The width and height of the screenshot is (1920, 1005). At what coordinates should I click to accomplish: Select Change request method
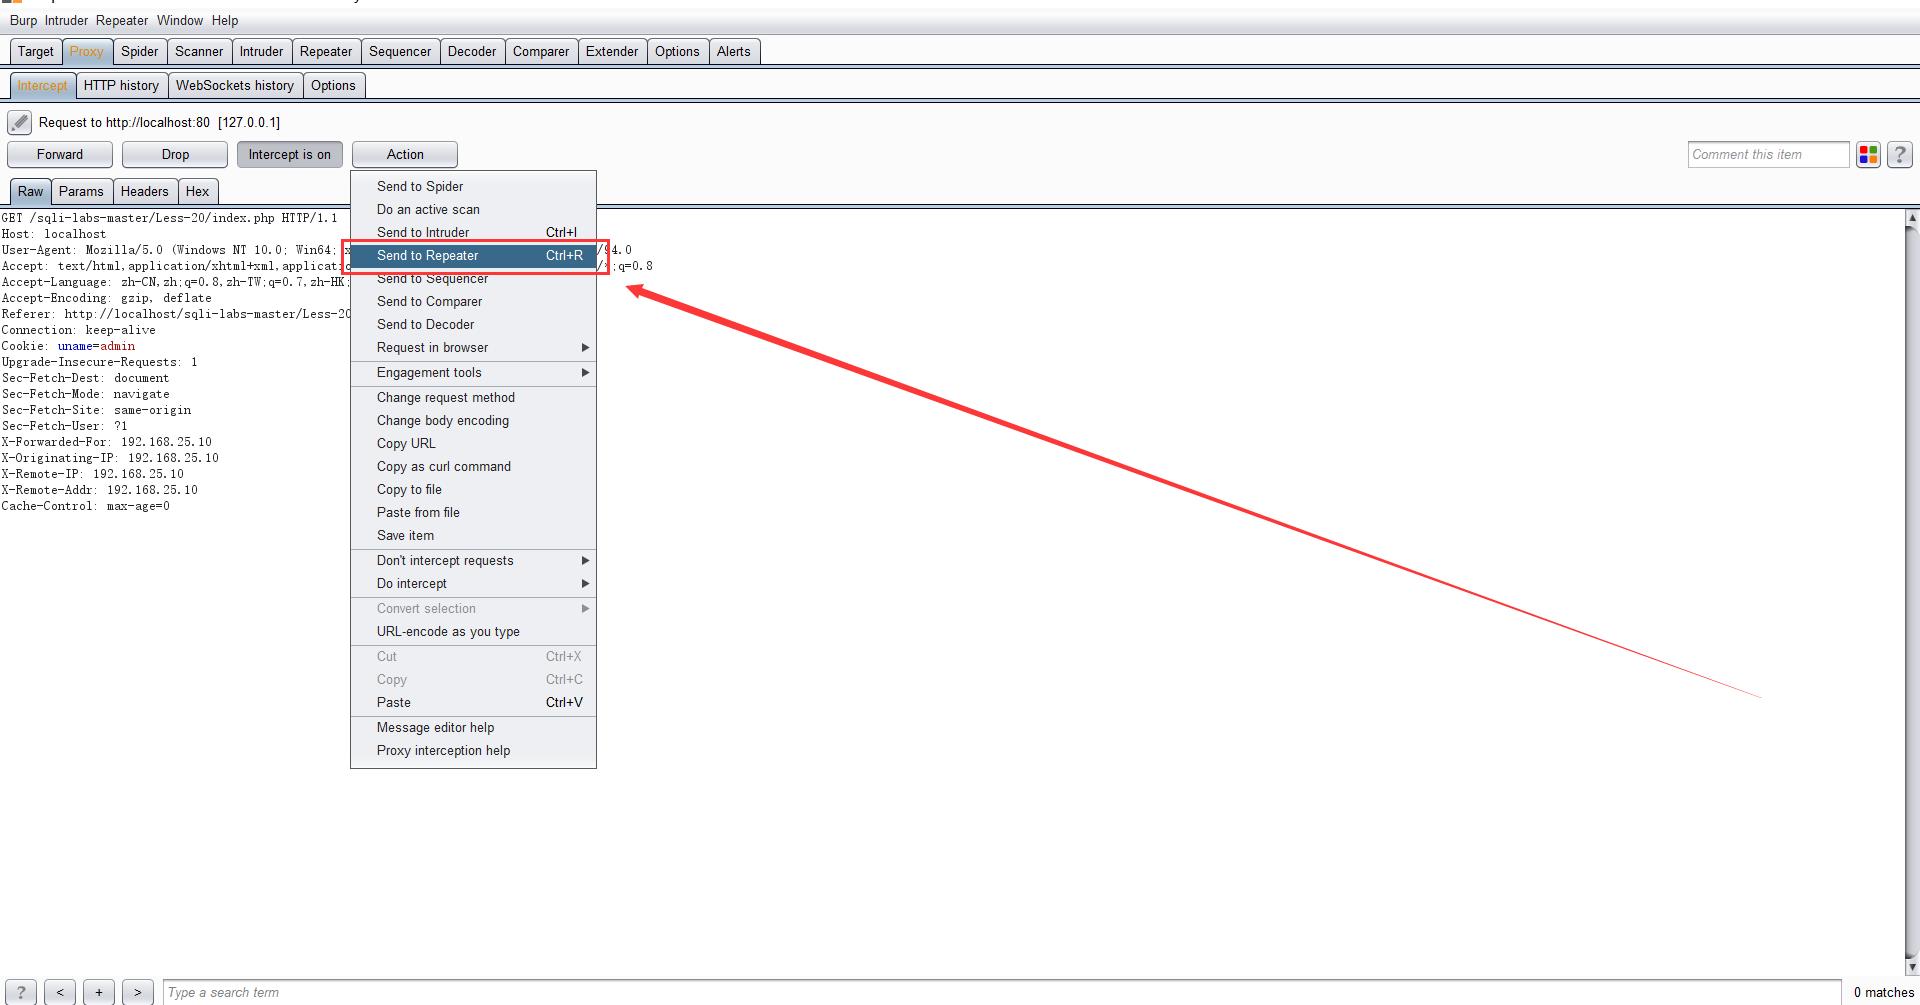(x=473, y=398)
